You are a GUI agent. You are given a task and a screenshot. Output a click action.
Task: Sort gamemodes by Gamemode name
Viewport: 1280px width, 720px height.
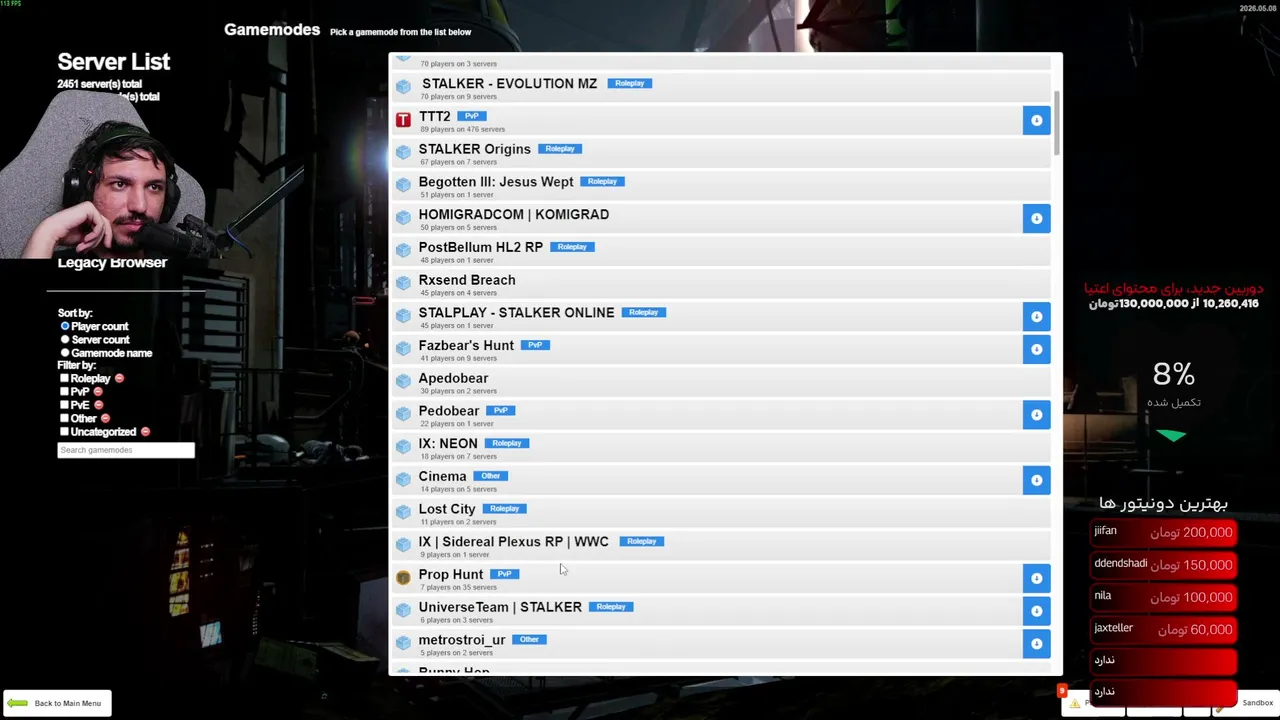(65, 353)
